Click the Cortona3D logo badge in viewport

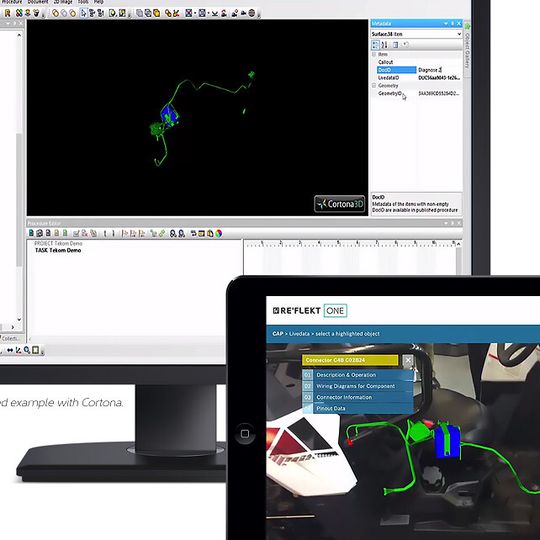(340, 204)
